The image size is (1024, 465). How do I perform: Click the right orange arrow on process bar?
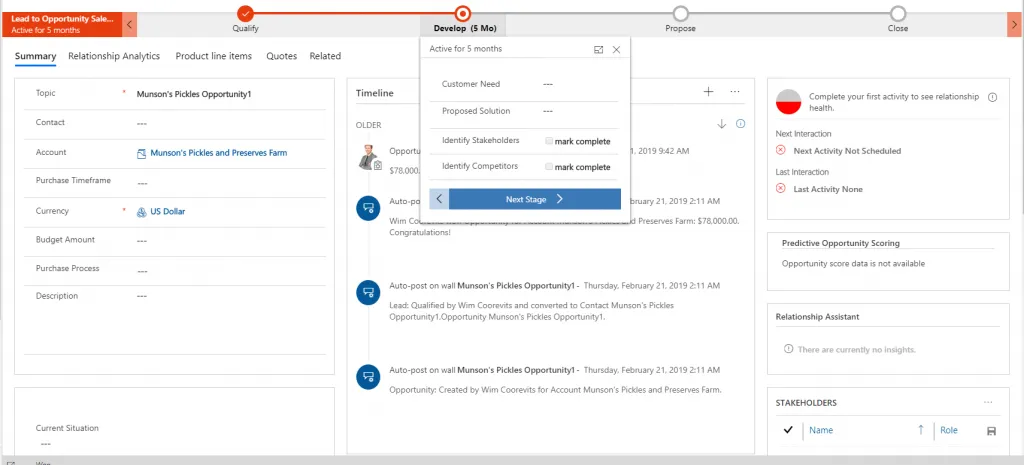(1013, 24)
